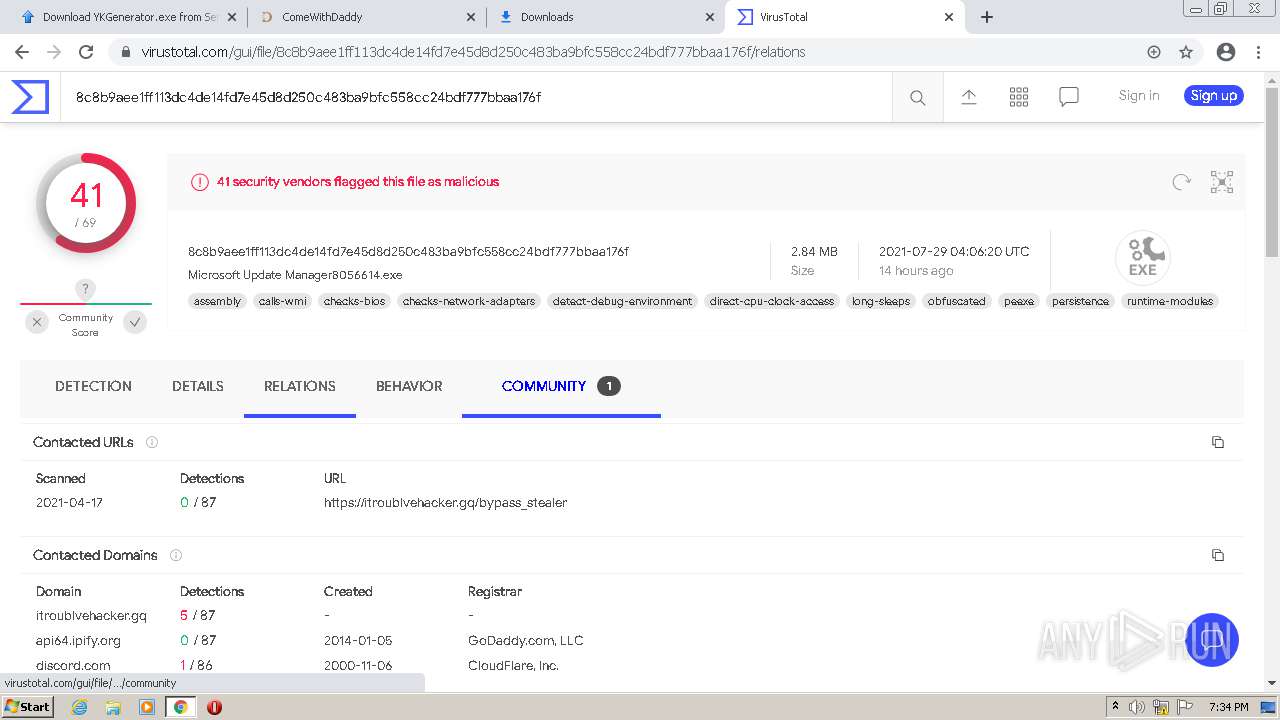Click the browser back arrow

[x=21, y=52]
